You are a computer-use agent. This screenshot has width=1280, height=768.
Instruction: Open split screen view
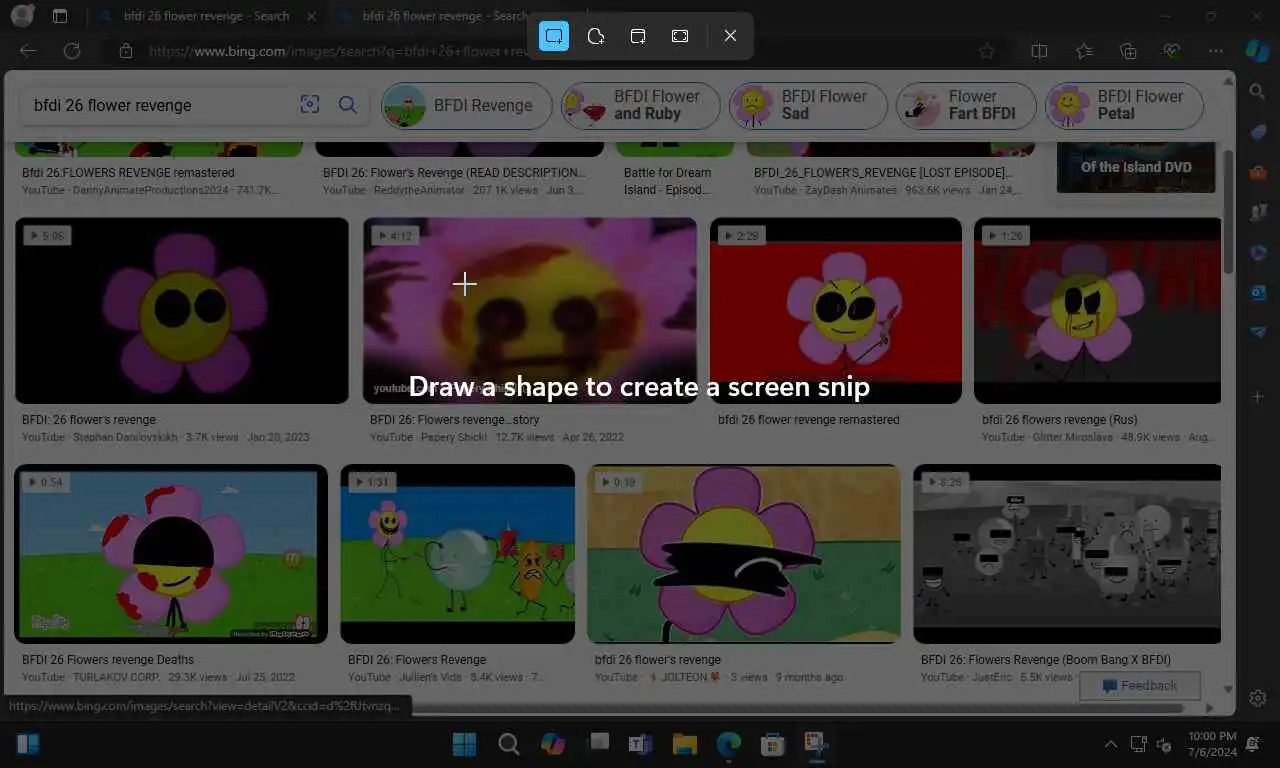tap(1039, 51)
